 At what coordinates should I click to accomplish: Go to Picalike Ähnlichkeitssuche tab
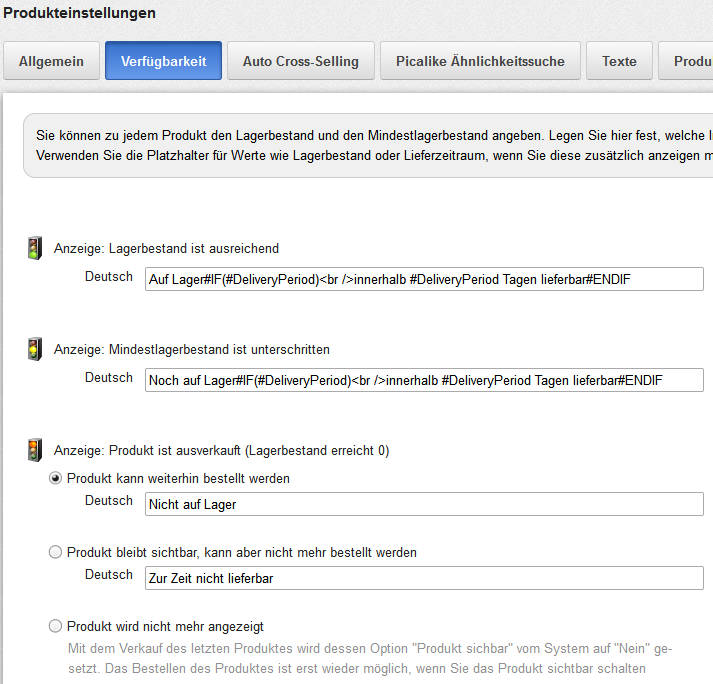coord(480,61)
